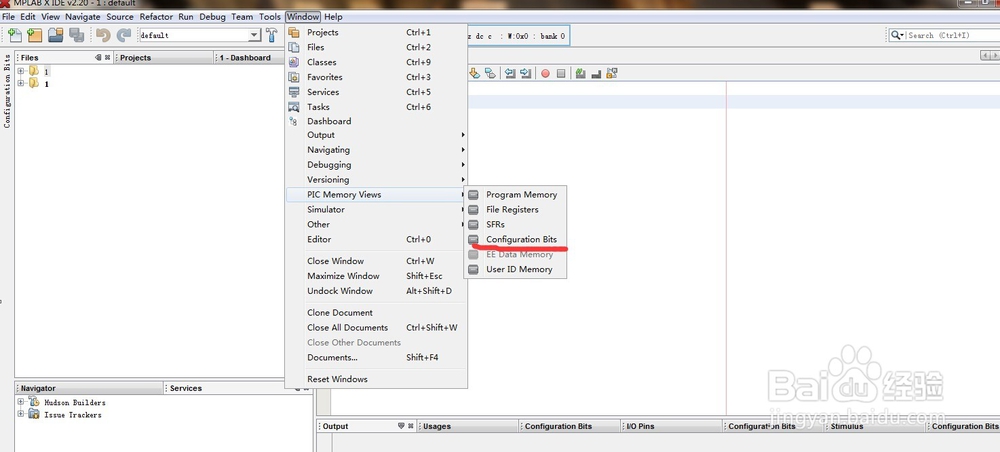The image size is (1000, 452).
Task: Select Configuration Bits in PIC Memory Views
Action: point(515,239)
